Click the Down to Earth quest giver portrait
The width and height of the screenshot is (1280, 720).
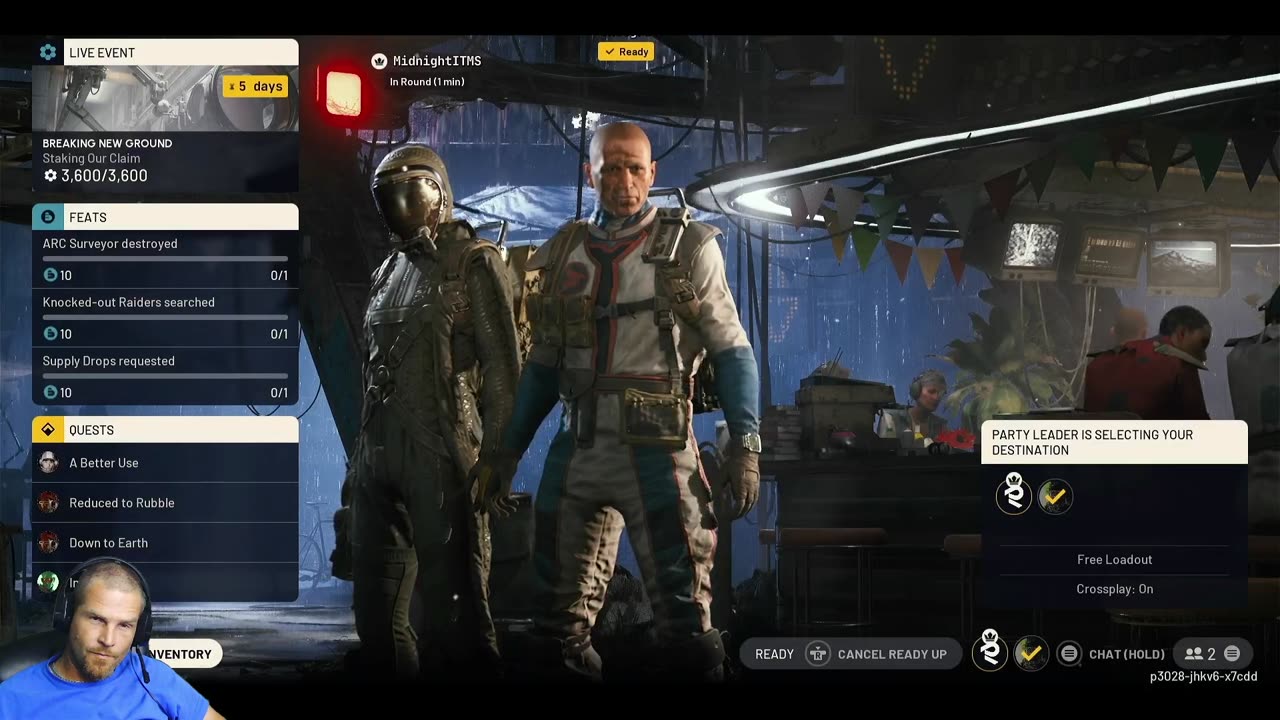(x=48, y=543)
